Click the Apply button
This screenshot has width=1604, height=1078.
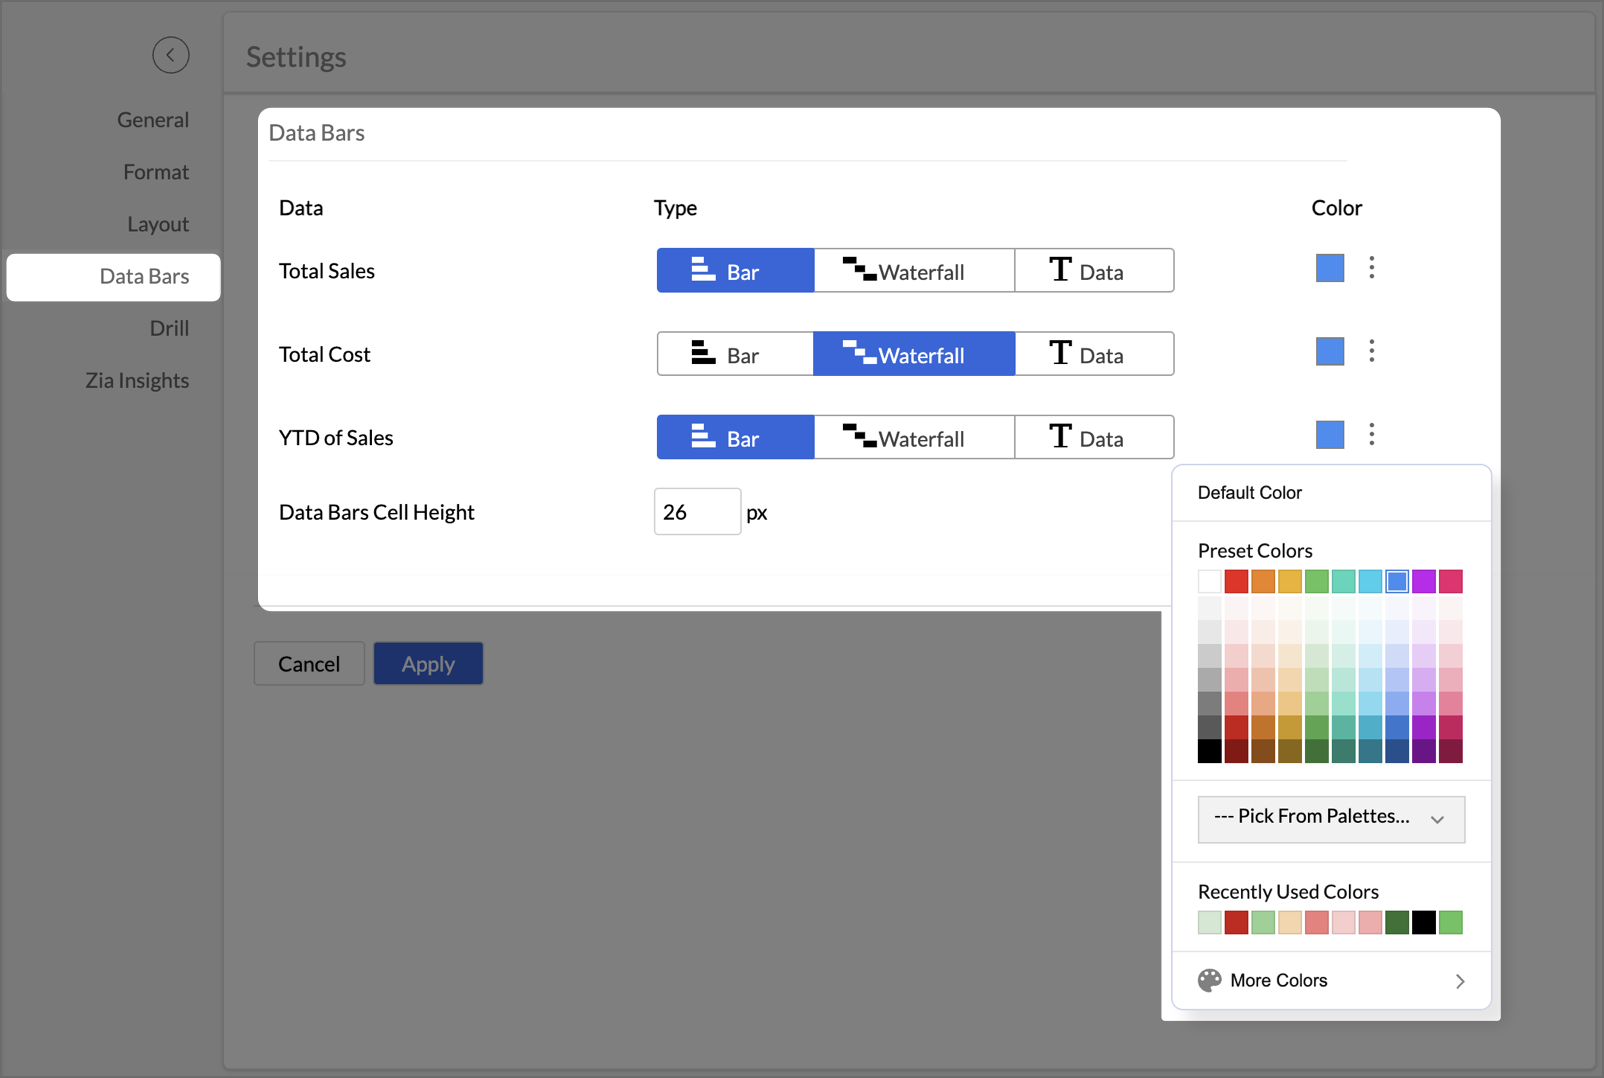coord(428,663)
